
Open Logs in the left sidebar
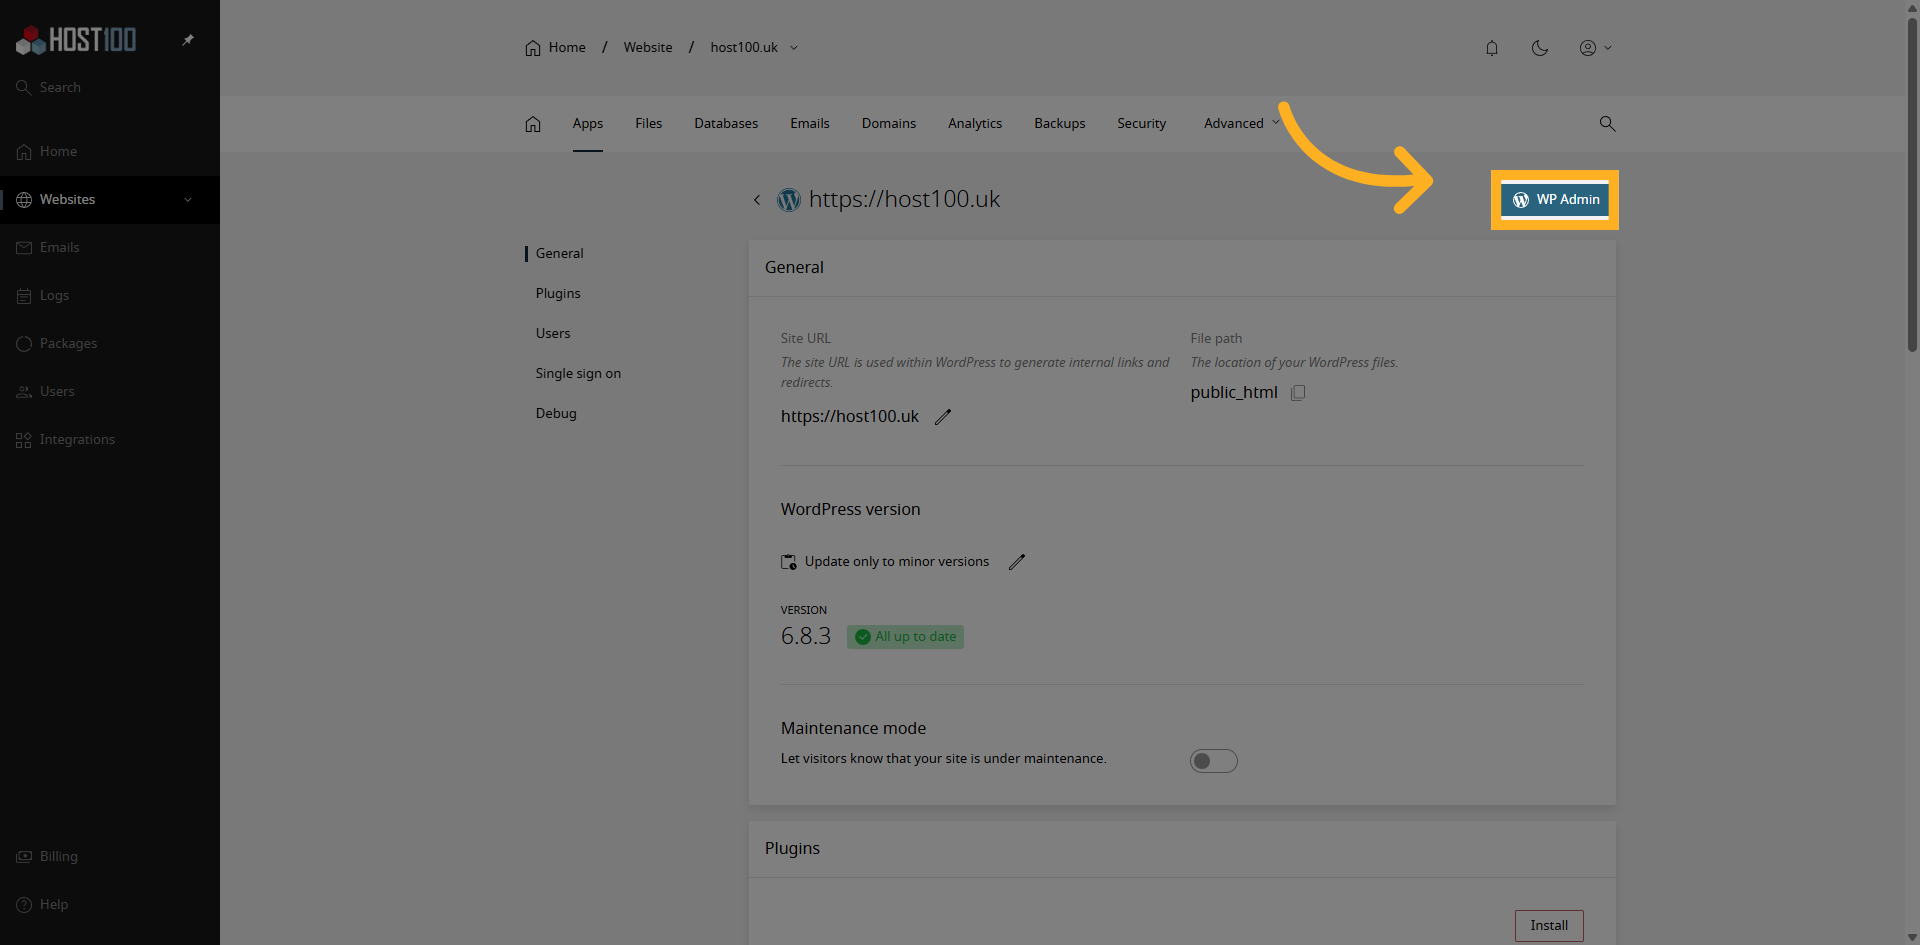click(110, 295)
